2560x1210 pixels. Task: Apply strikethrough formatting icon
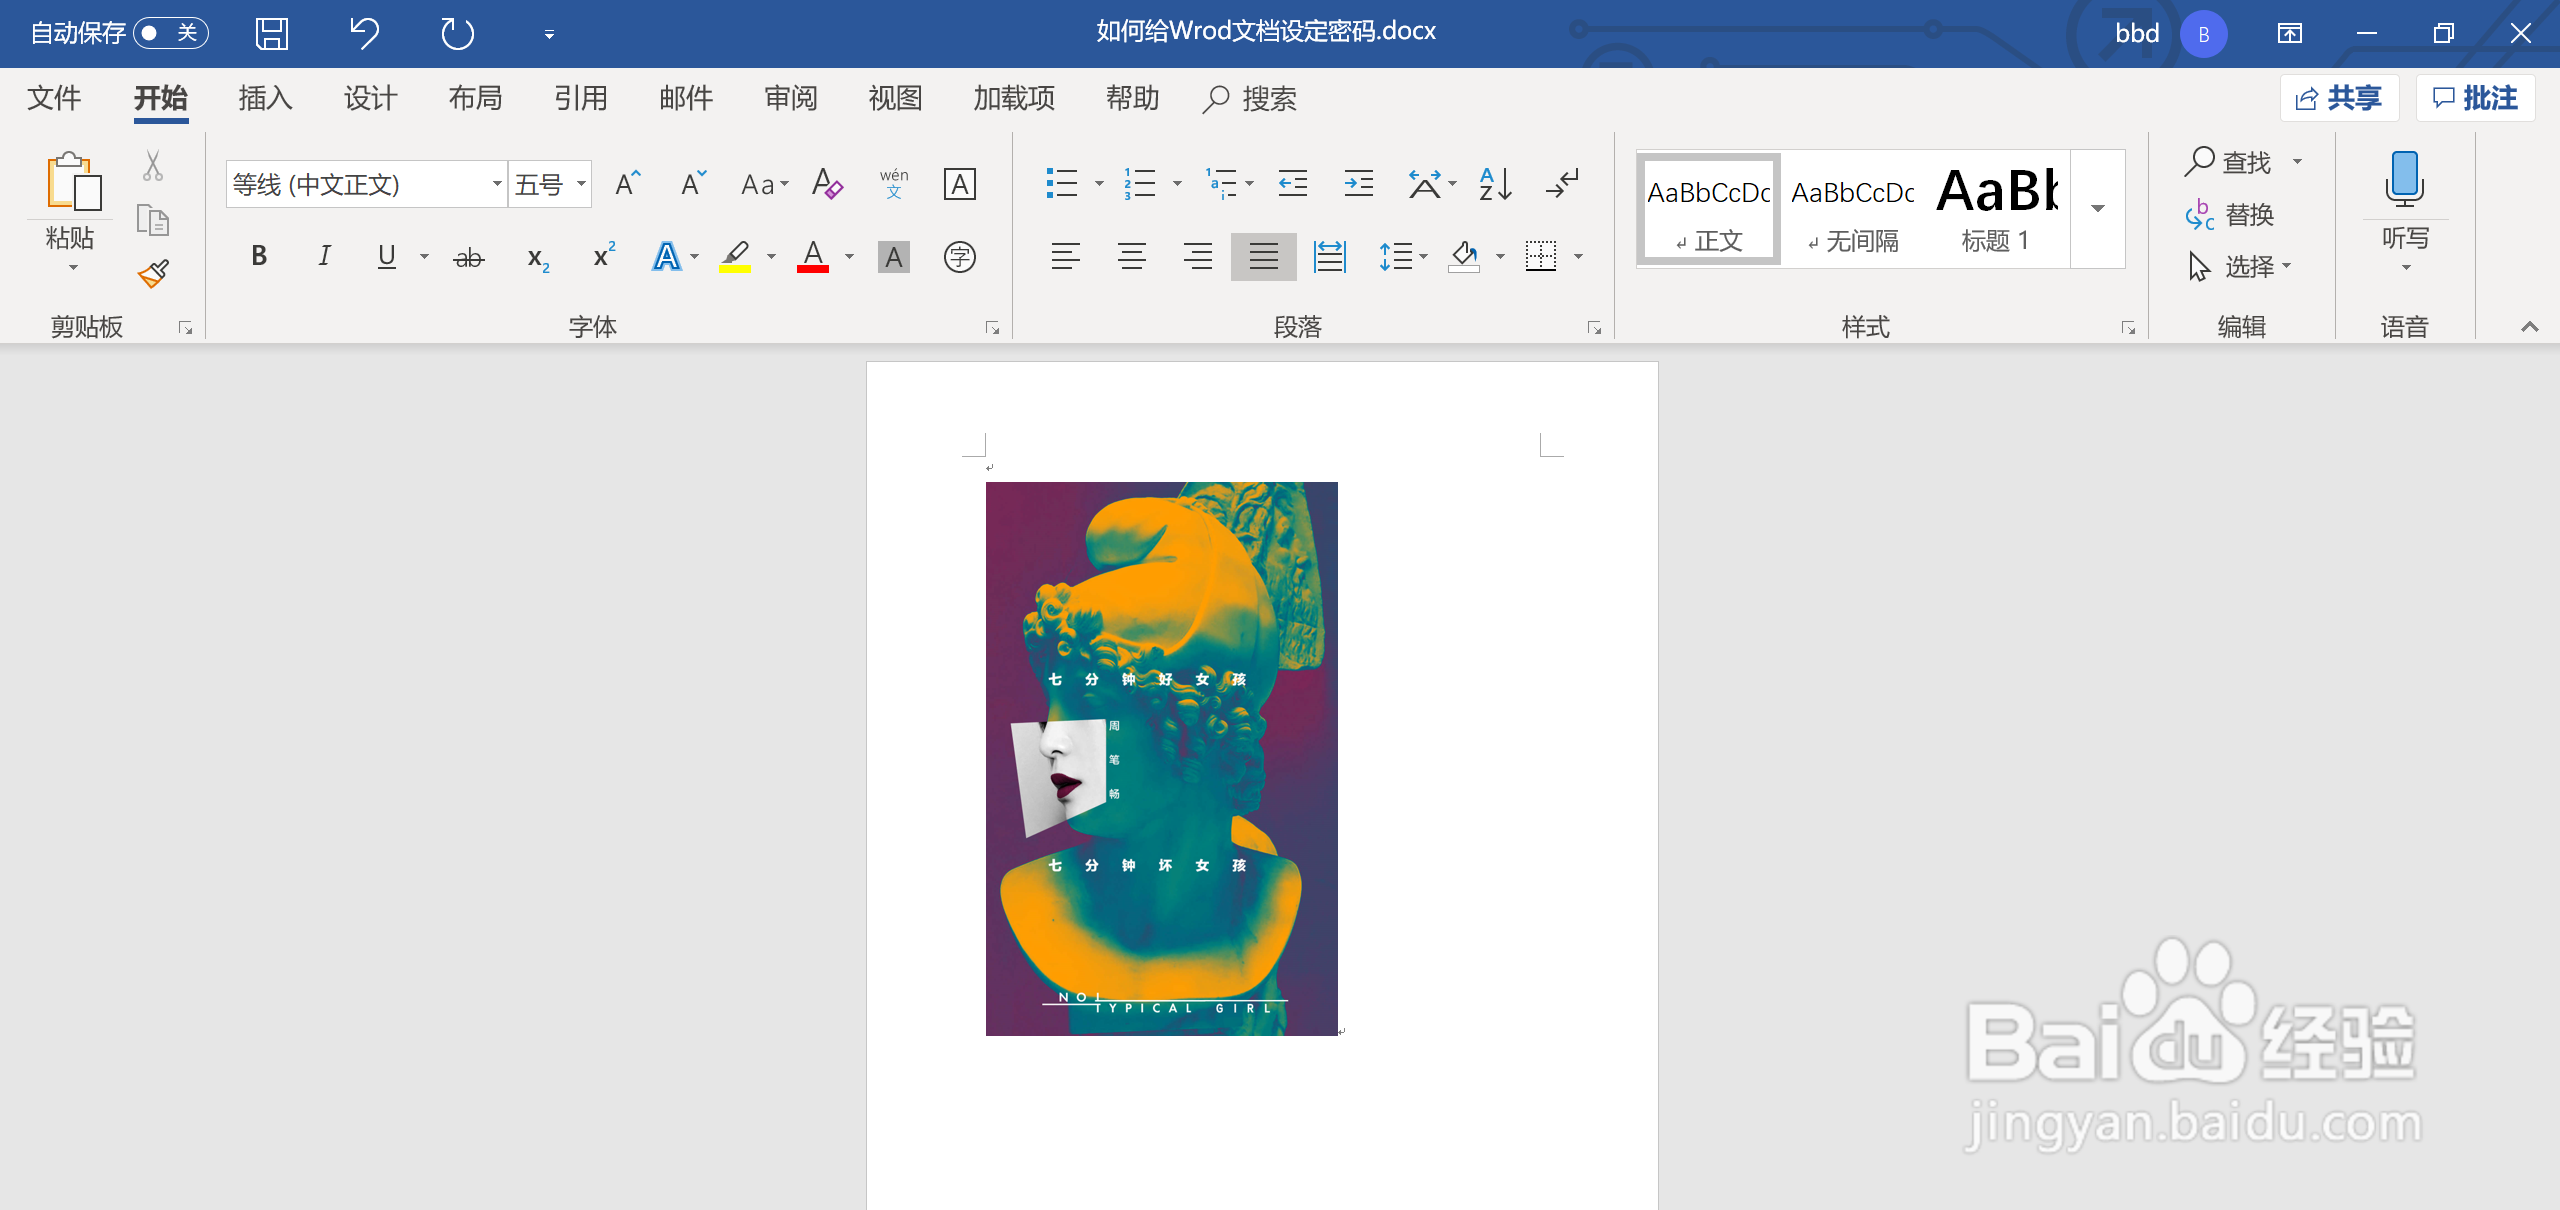(468, 258)
